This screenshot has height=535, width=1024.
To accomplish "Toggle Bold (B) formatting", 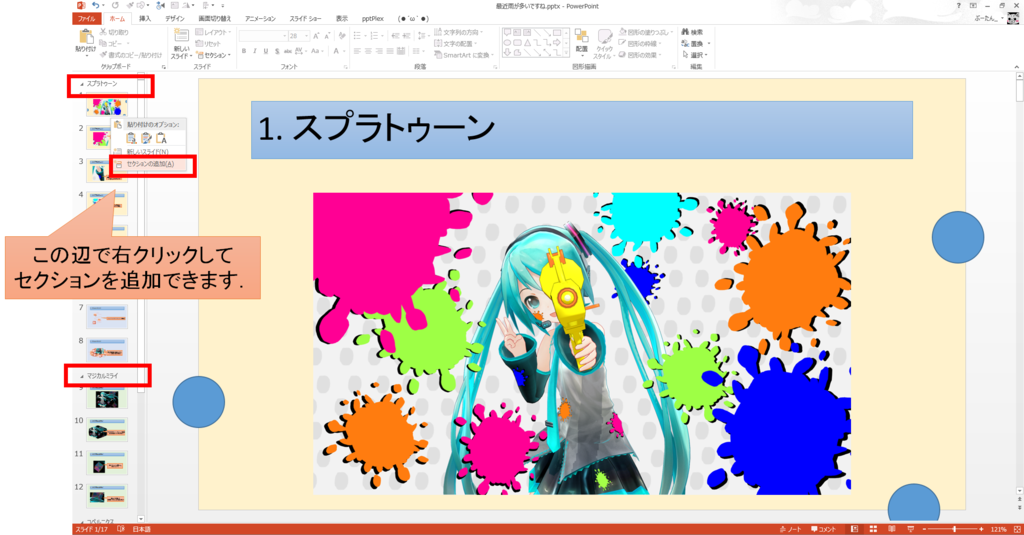I will point(244,51).
